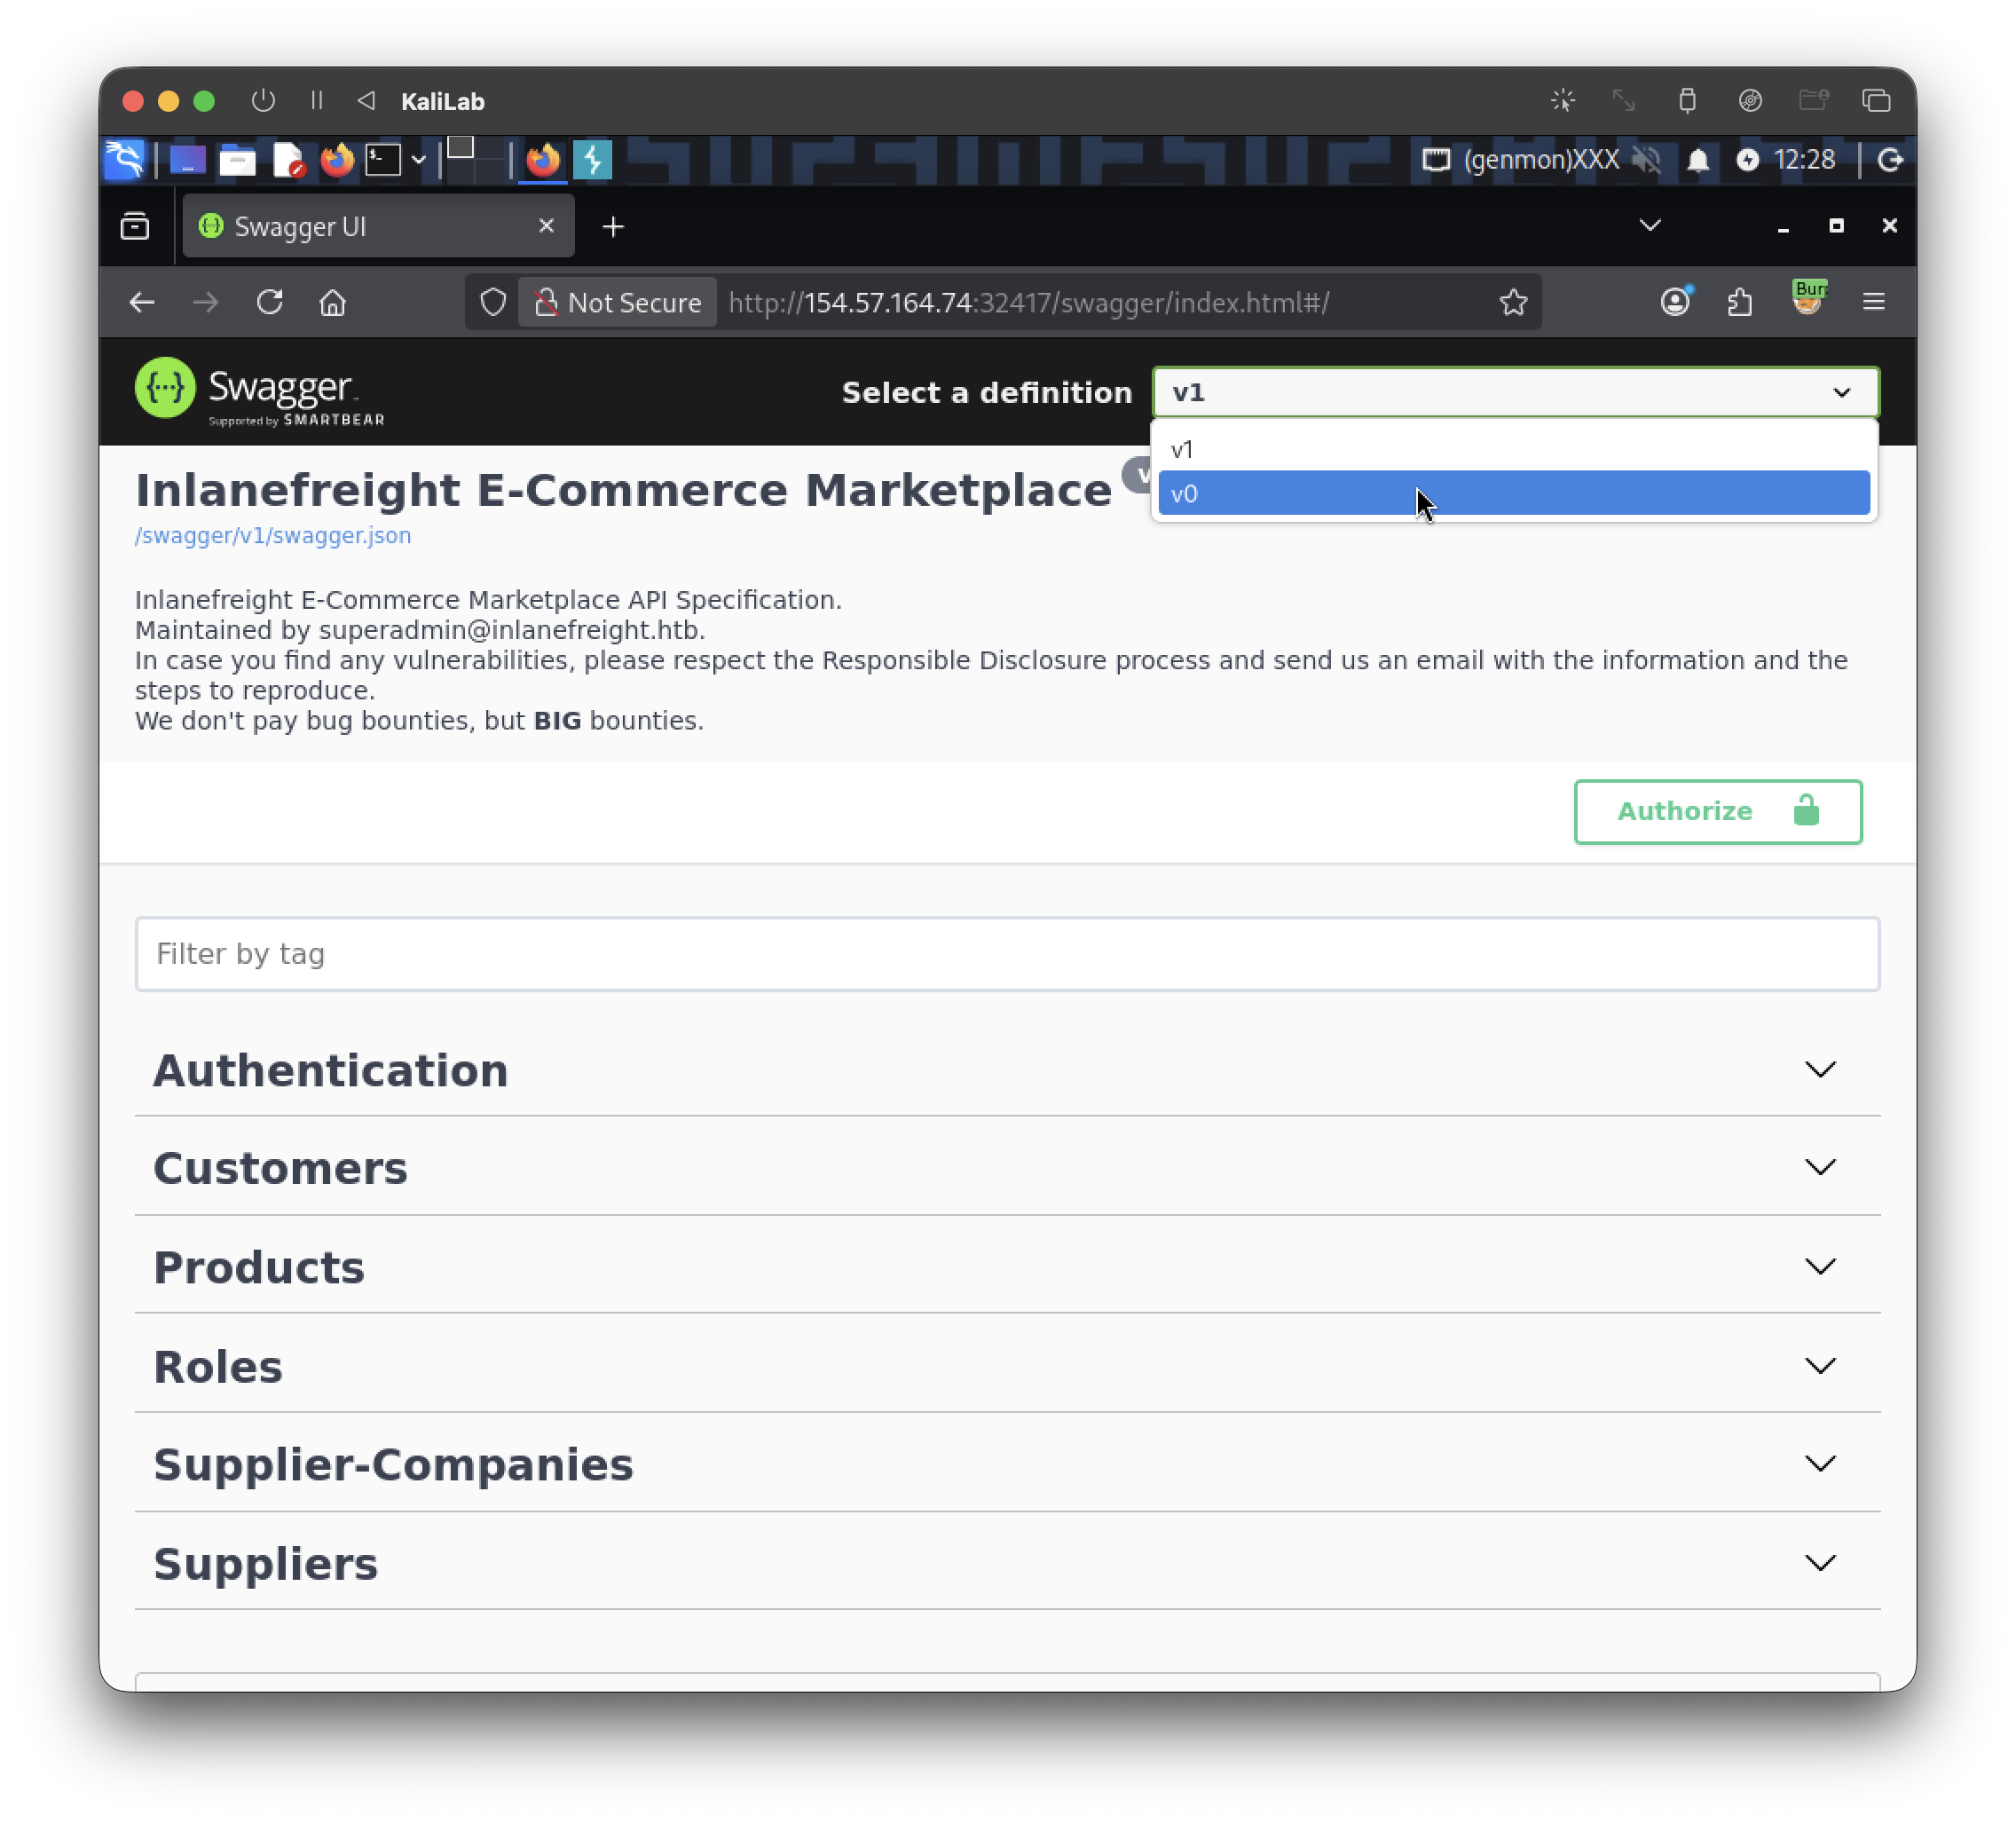
Task: Reload the Swagger UI page
Action: point(270,302)
